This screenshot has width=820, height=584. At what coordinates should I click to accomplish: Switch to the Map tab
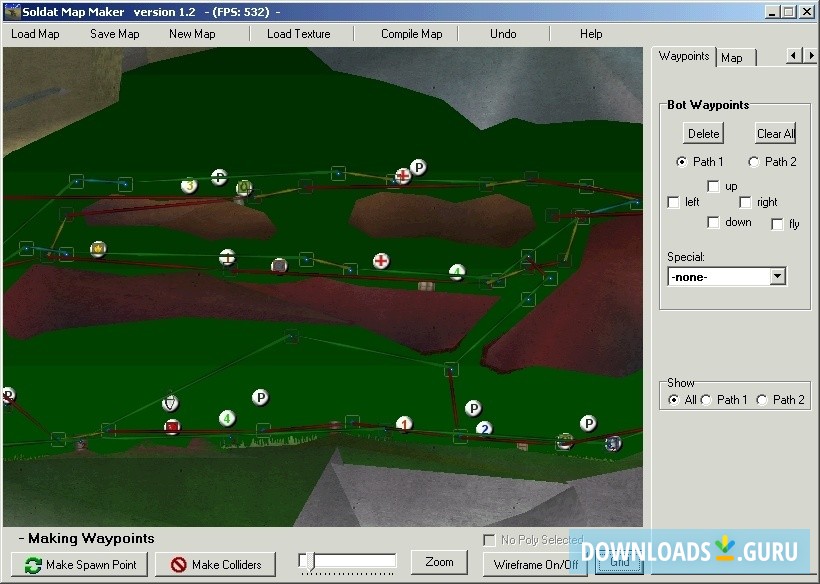[735, 58]
